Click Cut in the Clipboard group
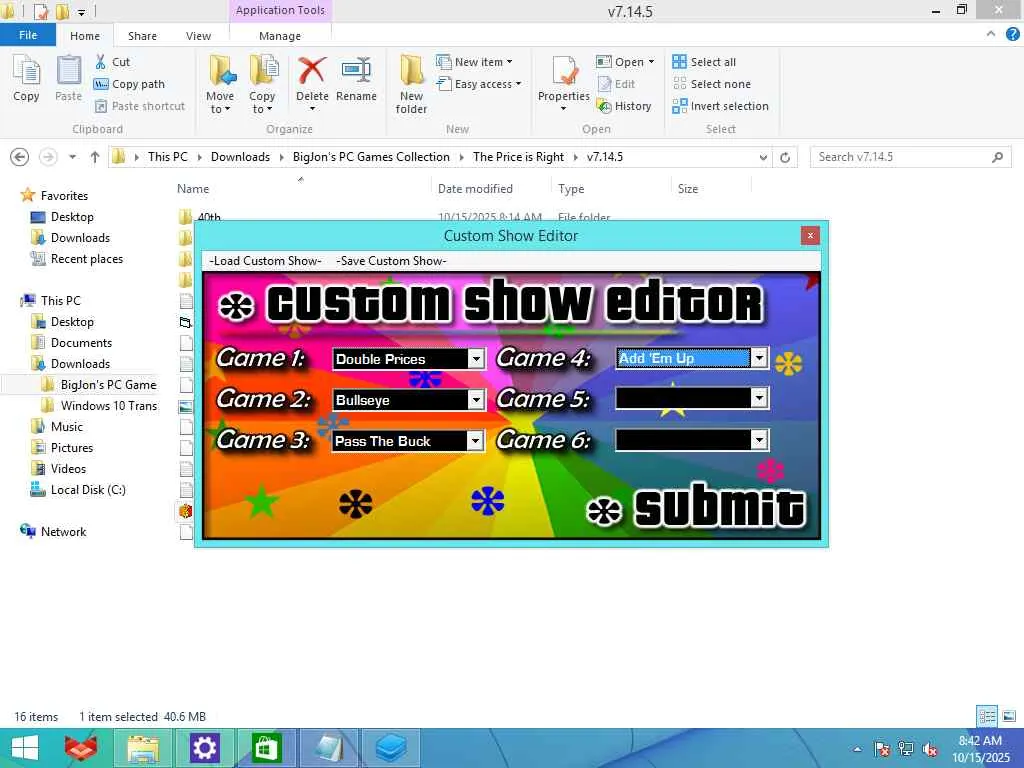This screenshot has height=768, width=1024. 112,62
